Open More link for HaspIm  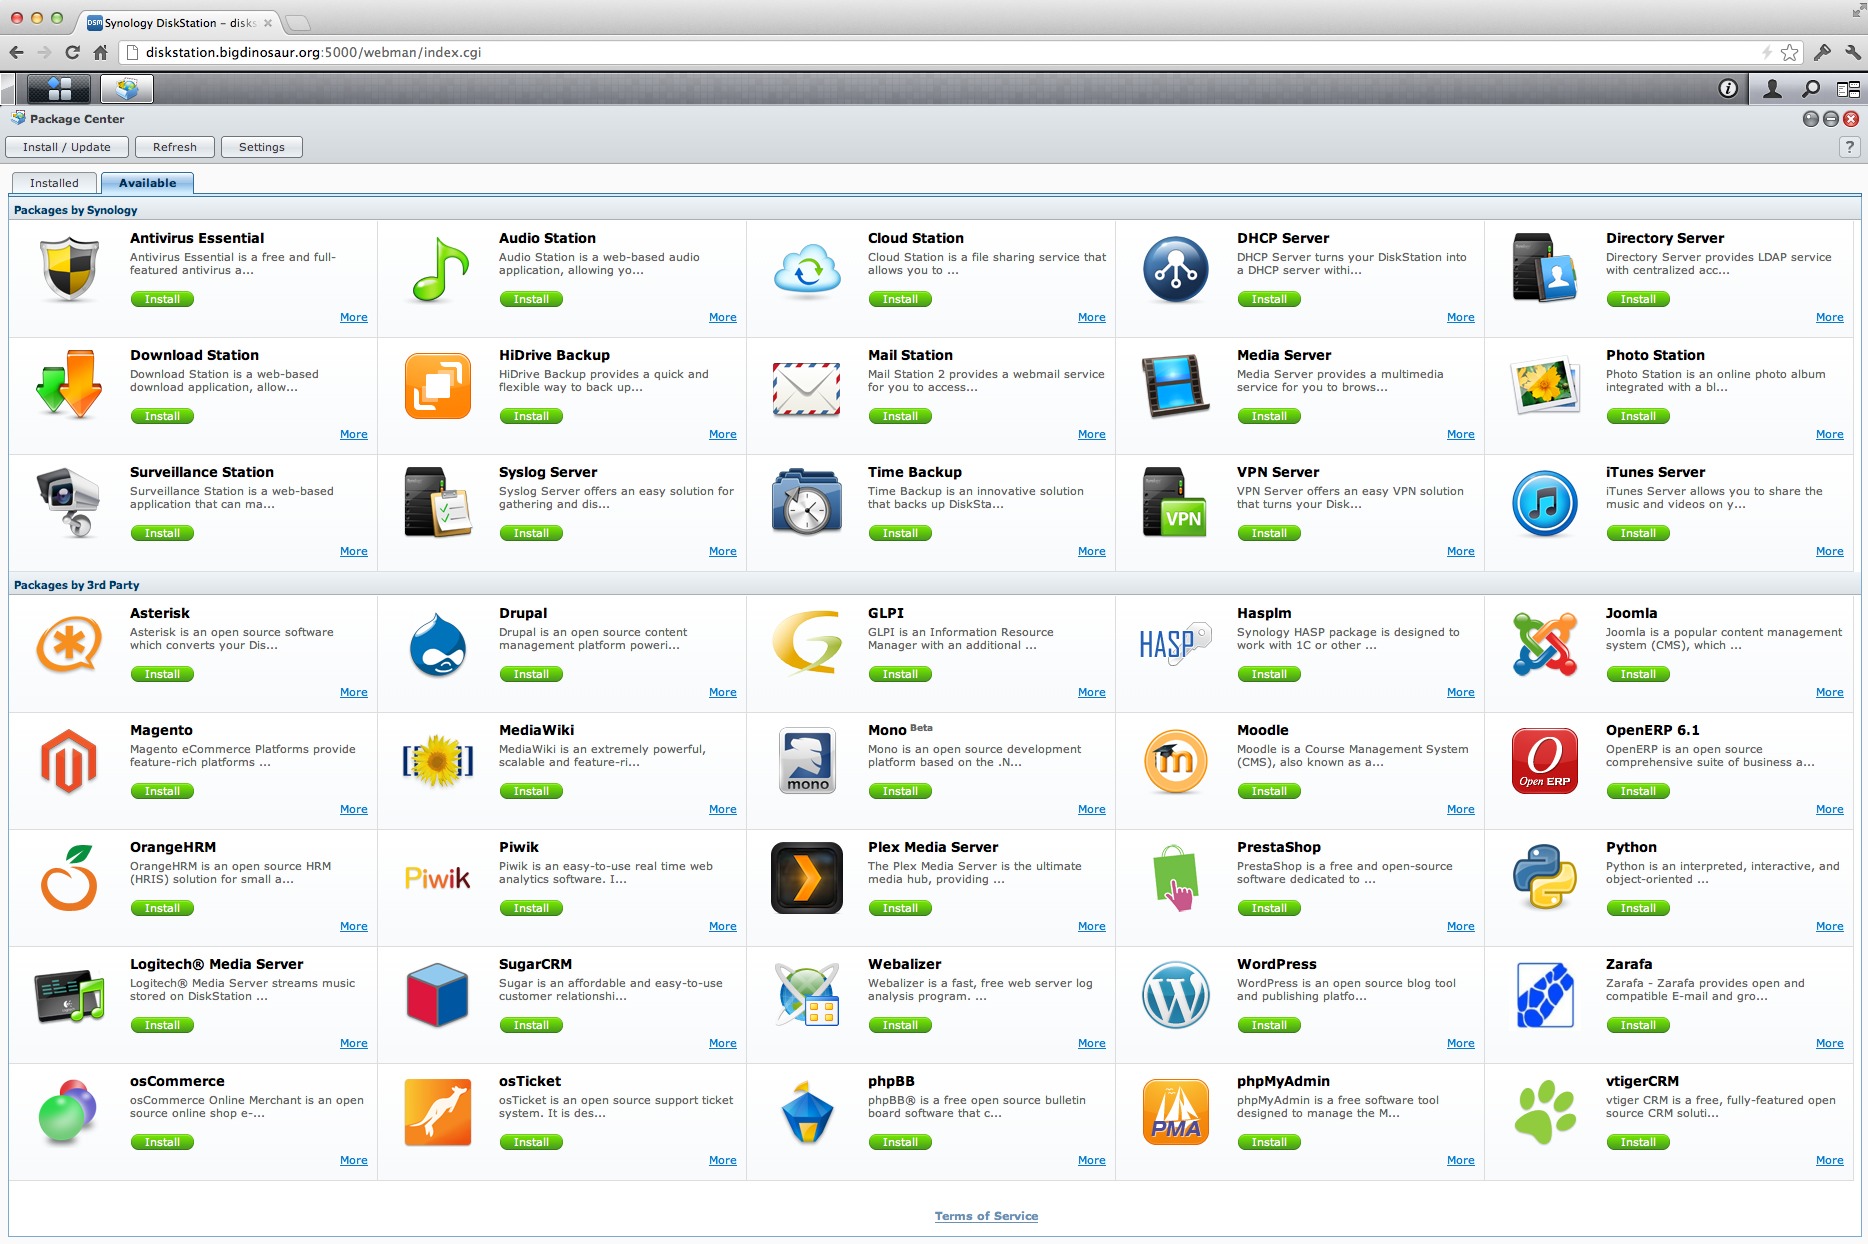click(x=1461, y=692)
